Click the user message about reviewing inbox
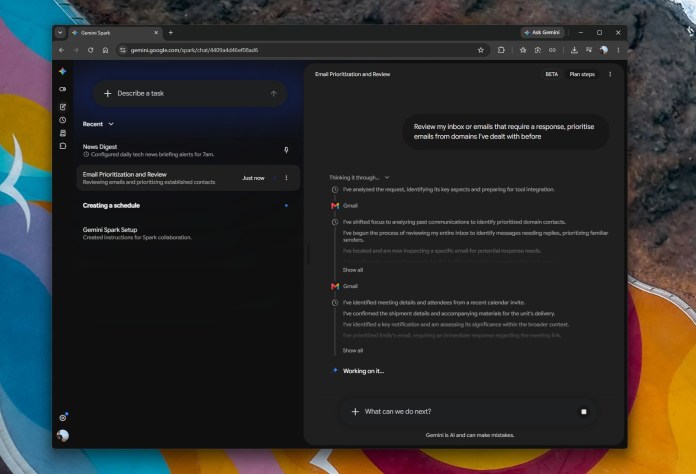 click(505, 132)
